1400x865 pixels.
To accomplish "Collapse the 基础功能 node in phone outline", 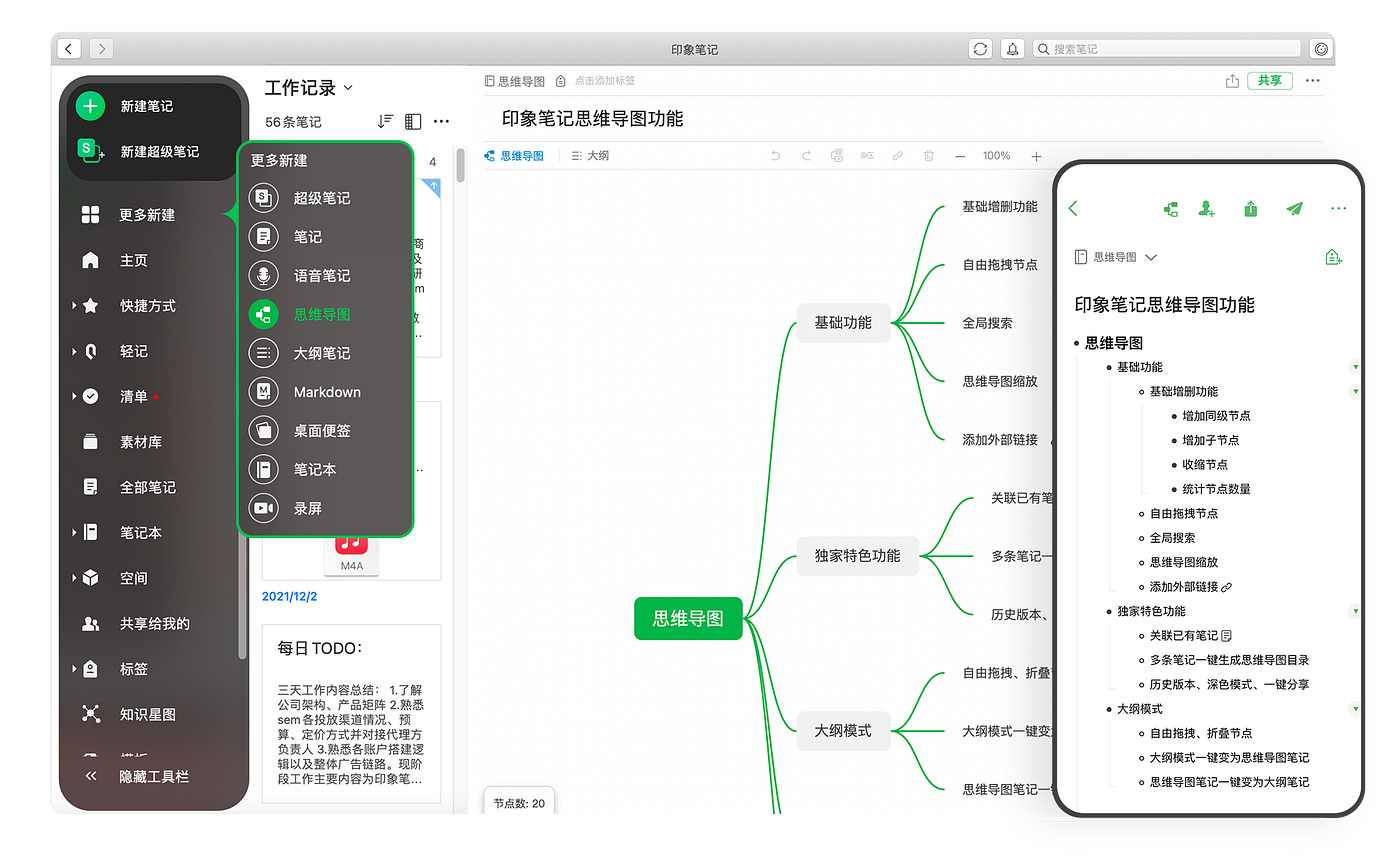I will click(x=1355, y=367).
